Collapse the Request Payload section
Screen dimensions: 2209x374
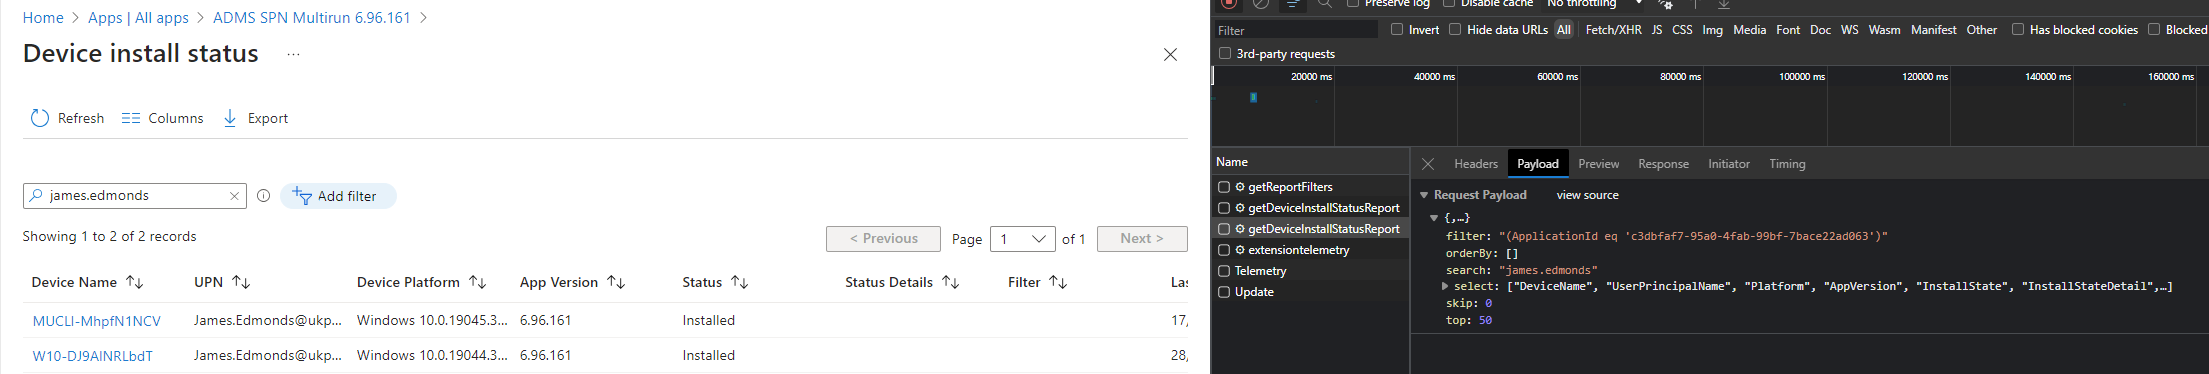click(1424, 195)
